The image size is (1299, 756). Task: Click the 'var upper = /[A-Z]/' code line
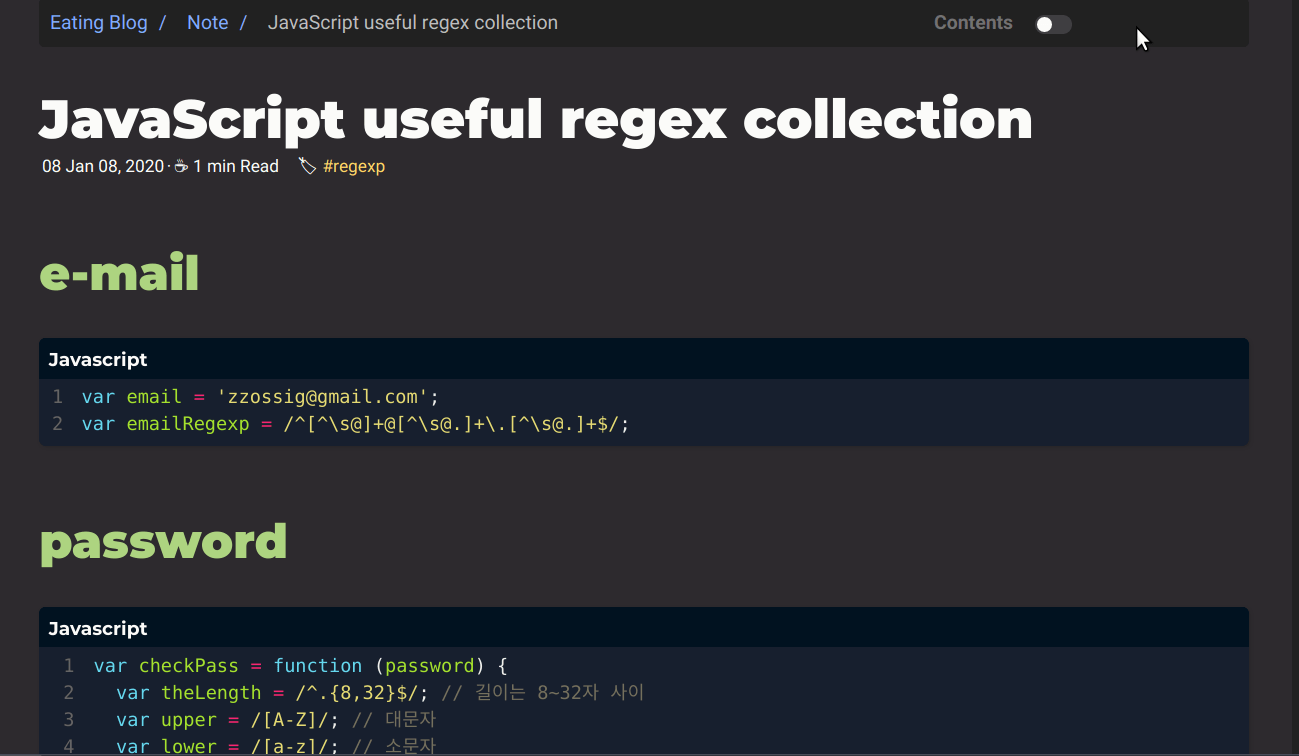click(x=276, y=720)
